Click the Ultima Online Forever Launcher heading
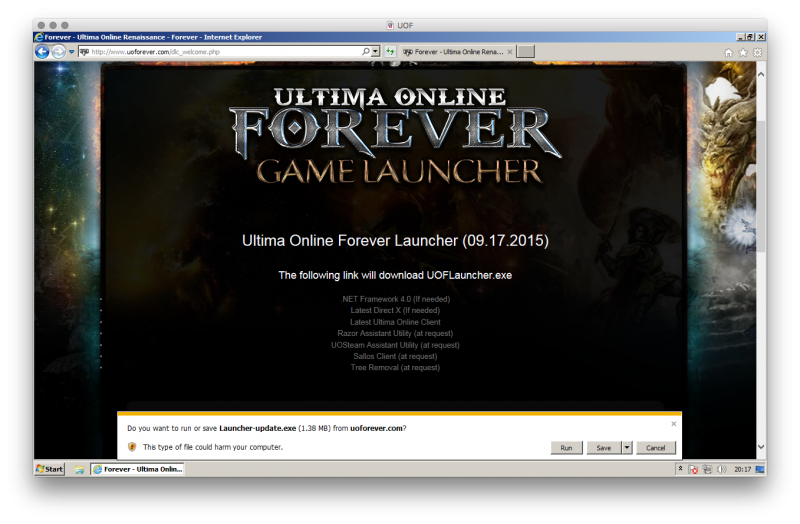 (395, 240)
